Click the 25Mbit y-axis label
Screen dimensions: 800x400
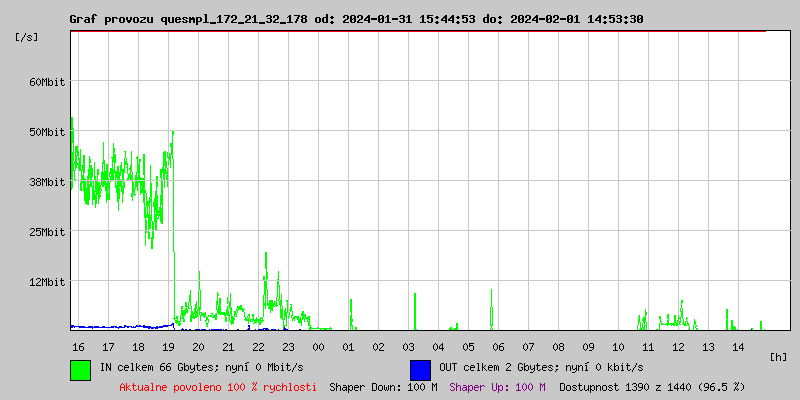pyautogui.click(x=46, y=231)
